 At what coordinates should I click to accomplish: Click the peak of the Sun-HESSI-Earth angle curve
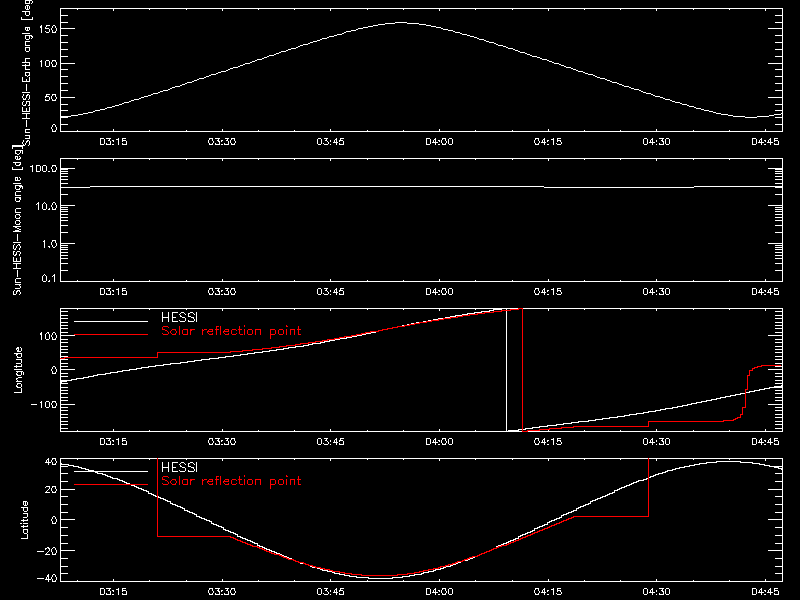(402, 22)
